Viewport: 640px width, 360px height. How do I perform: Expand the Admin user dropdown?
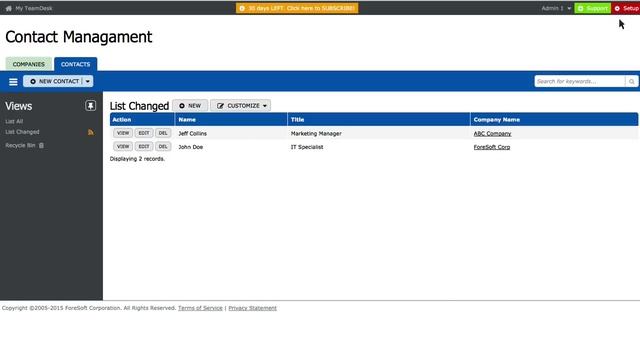point(556,8)
